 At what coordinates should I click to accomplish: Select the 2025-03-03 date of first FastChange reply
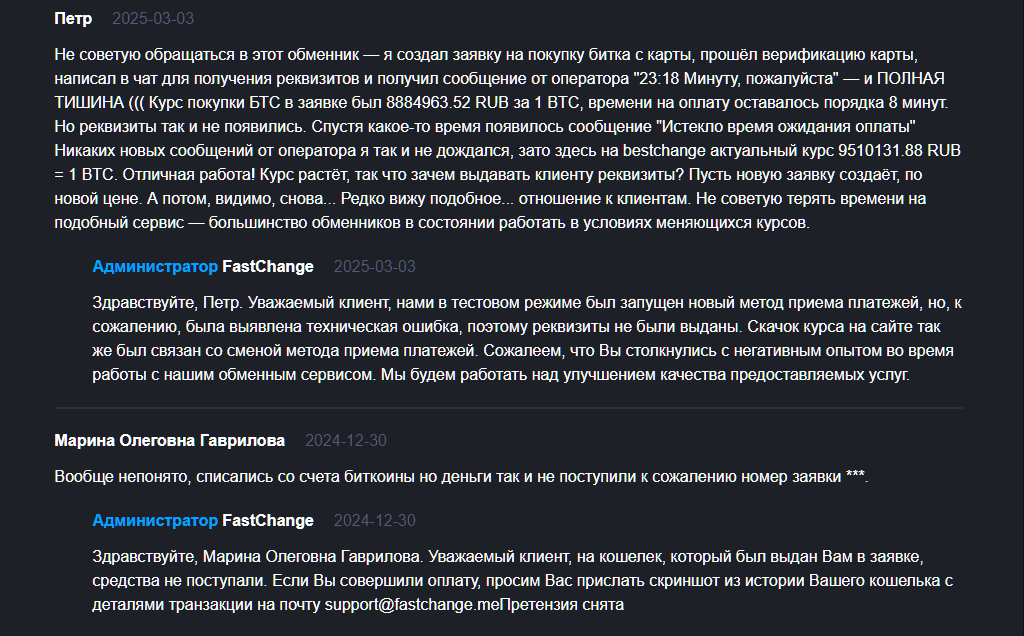coord(374,266)
